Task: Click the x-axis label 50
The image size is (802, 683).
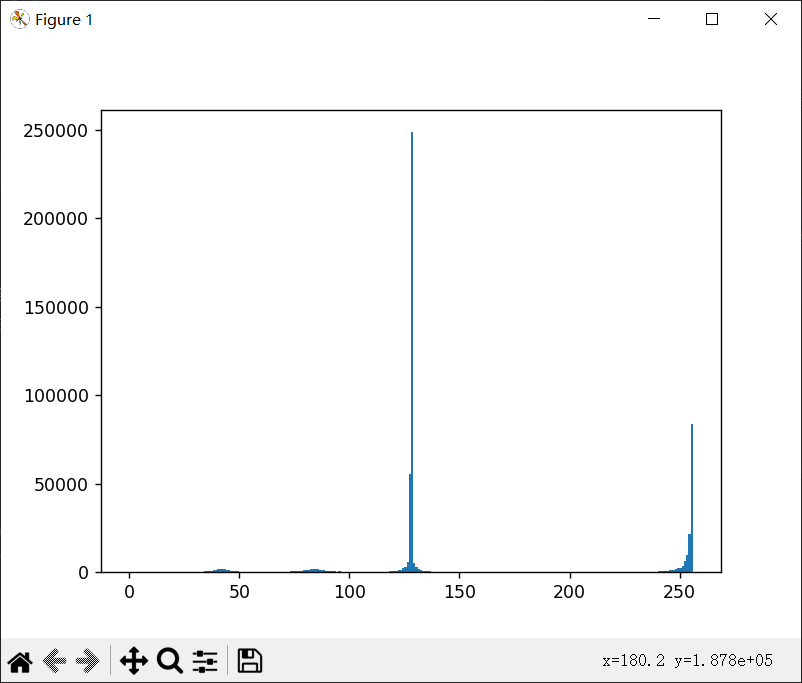Action: pyautogui.click(x=239, y=592)
